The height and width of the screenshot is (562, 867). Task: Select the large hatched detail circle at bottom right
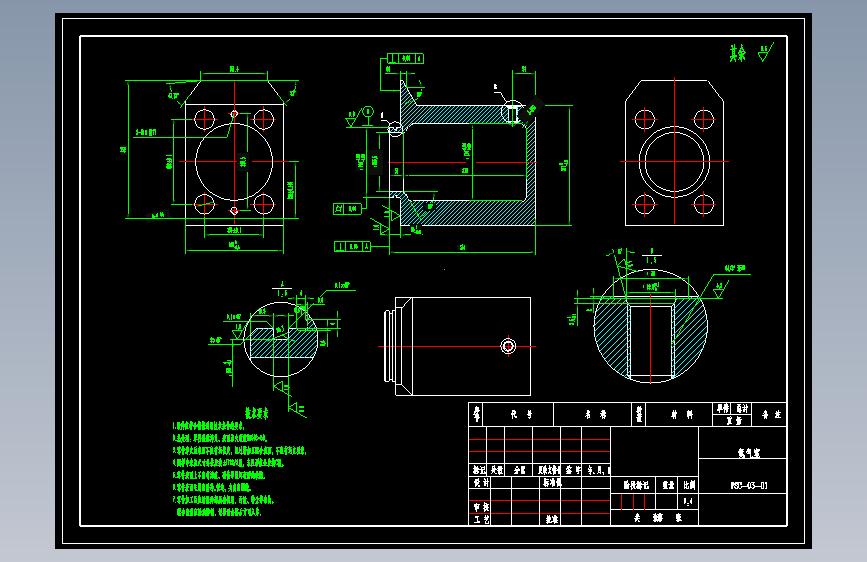point(650,326)
